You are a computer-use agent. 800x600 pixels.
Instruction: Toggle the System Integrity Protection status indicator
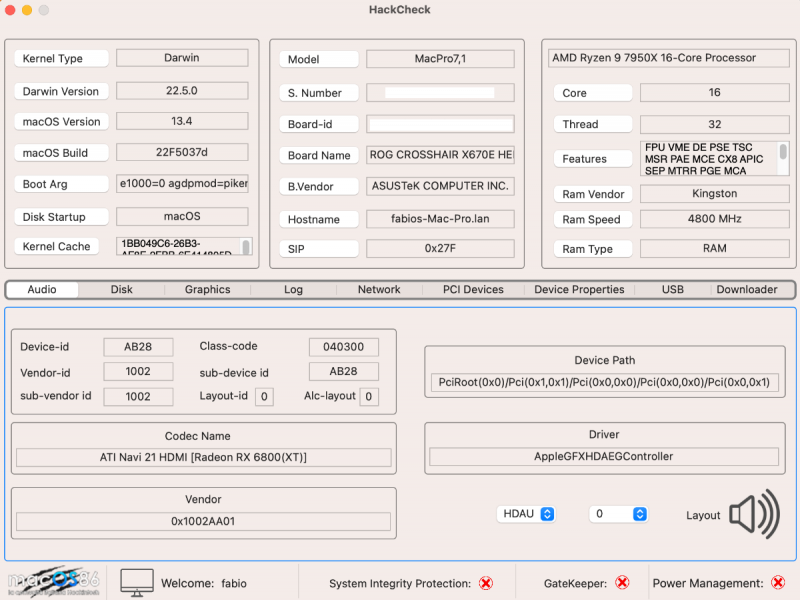(x=487, y=582)
